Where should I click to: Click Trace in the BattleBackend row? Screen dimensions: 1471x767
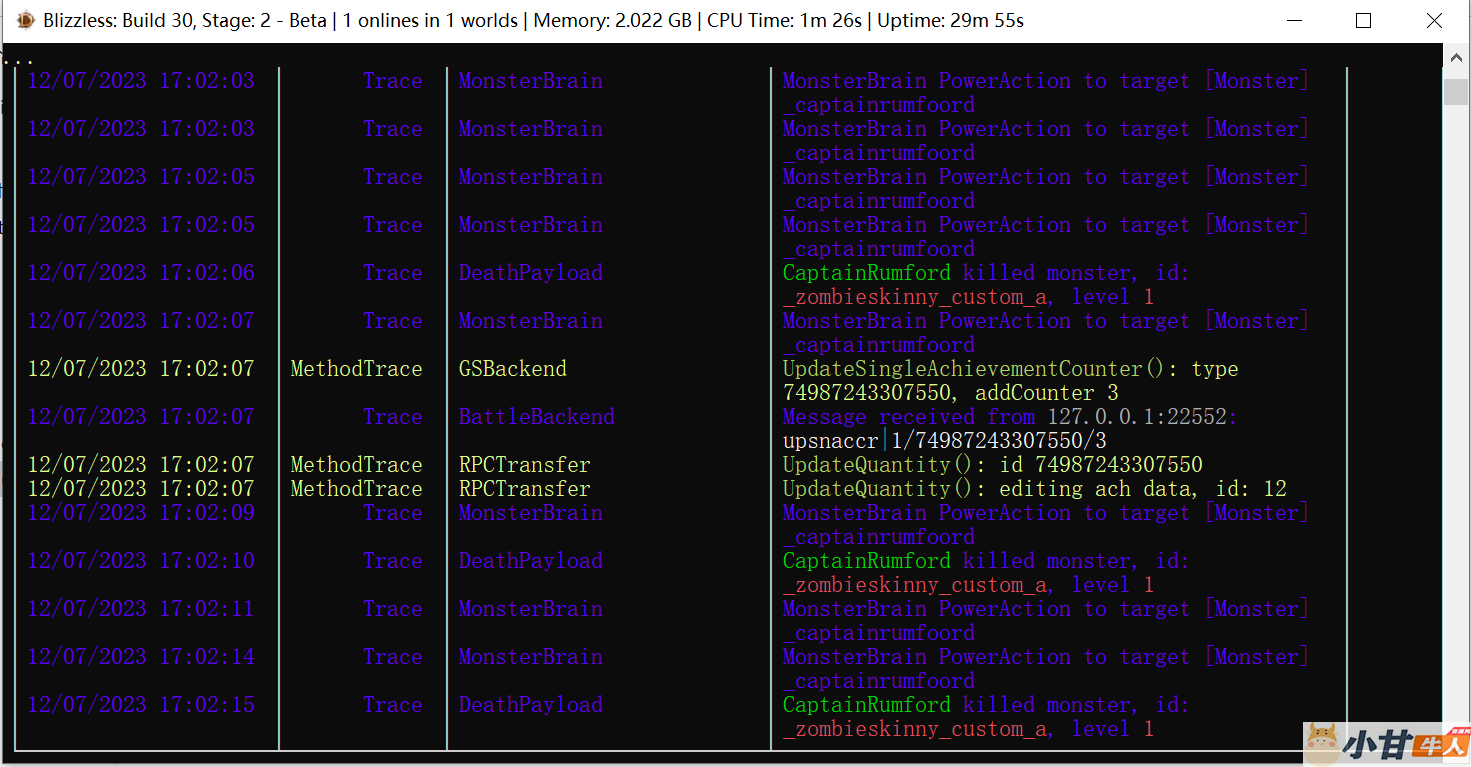pos(392,416)
